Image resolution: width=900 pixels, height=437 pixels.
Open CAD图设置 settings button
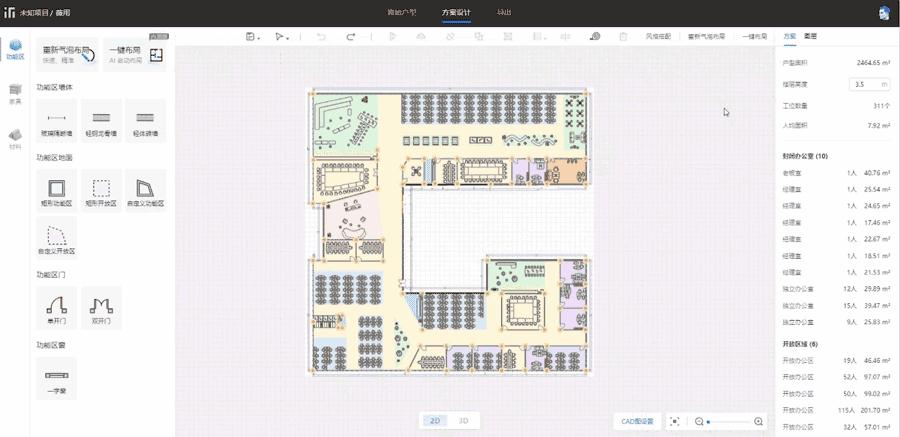(638, 421)
